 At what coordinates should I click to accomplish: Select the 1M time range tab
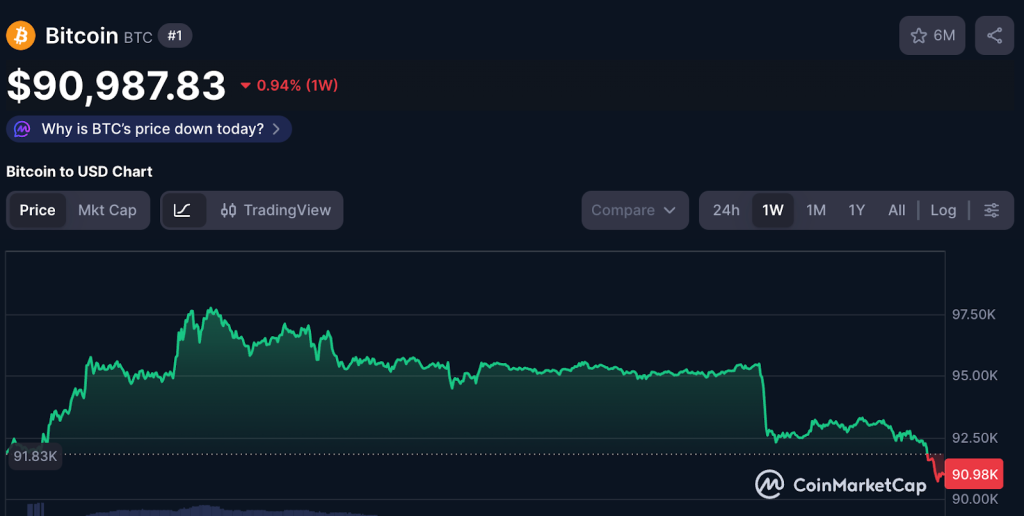(x=816, y=210)
